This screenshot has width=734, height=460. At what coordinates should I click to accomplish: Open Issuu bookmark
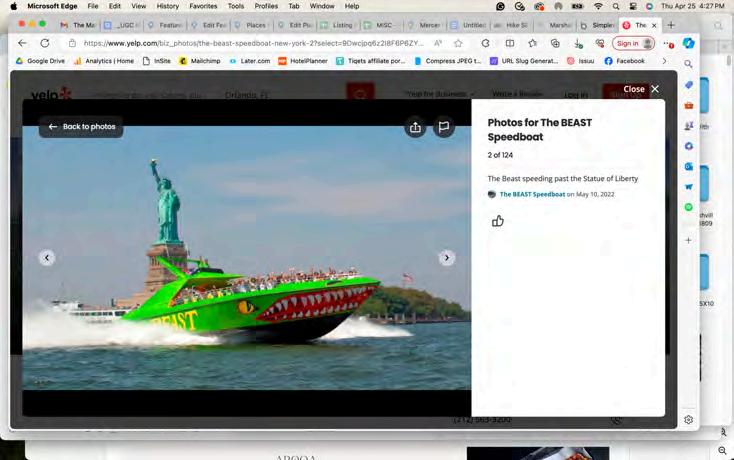(580, 61)
